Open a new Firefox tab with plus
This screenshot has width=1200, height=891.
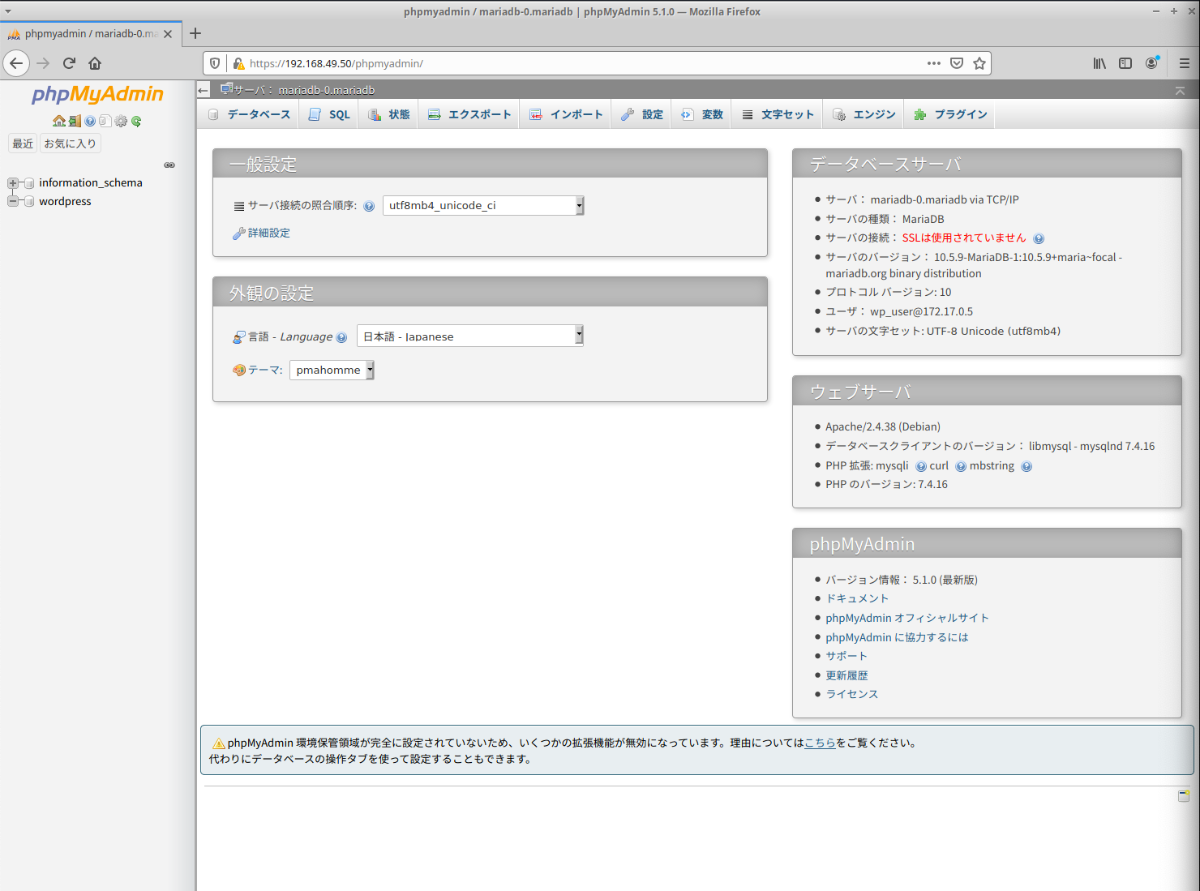click(x=195, y=33)
